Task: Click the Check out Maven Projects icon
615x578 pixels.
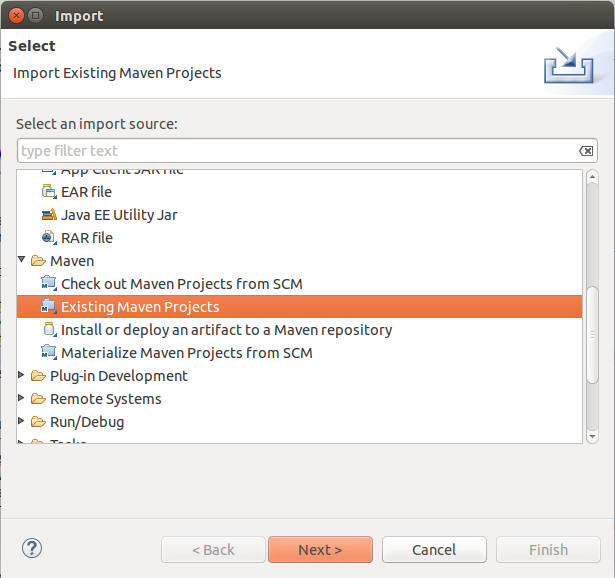Action: click(49, 284)
